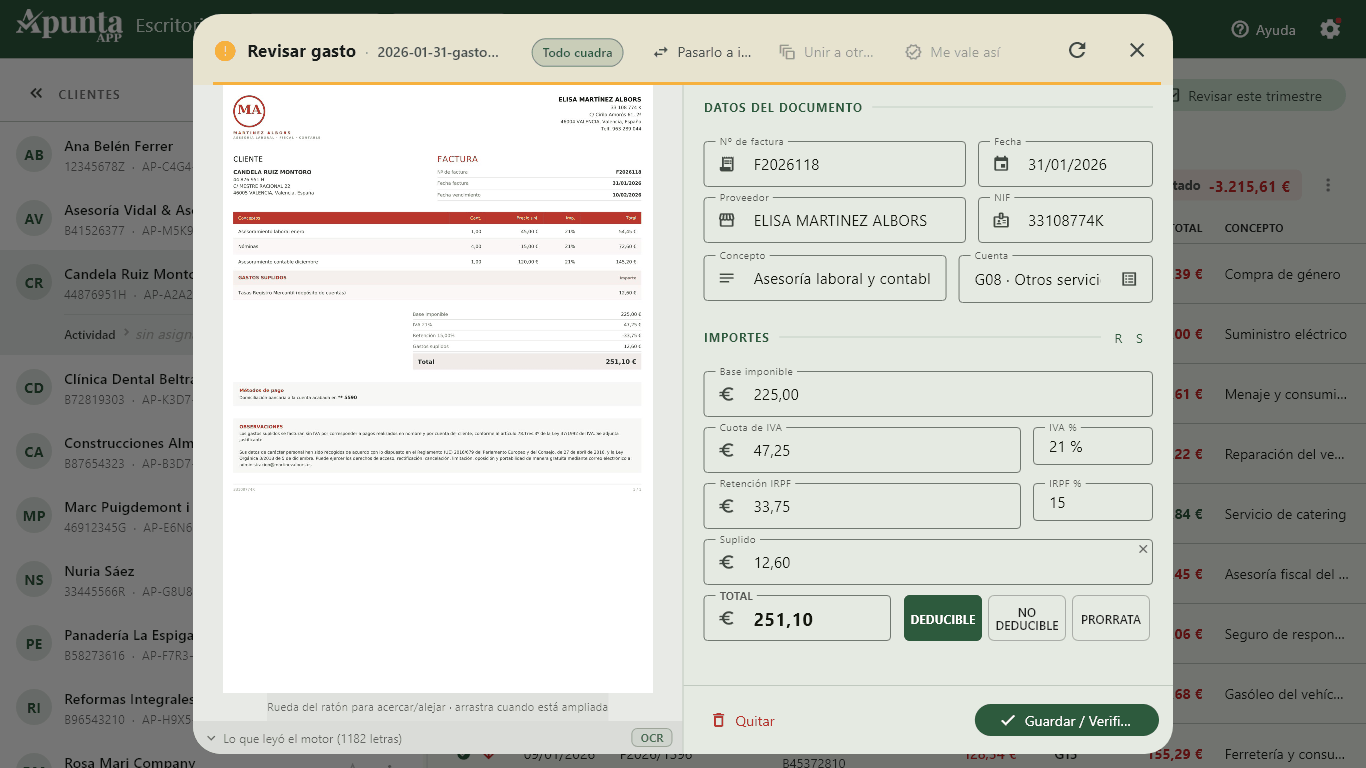Click the Cuota de IVA amount field
Viewport: 1366px width, 768px height.
point(863,450)
